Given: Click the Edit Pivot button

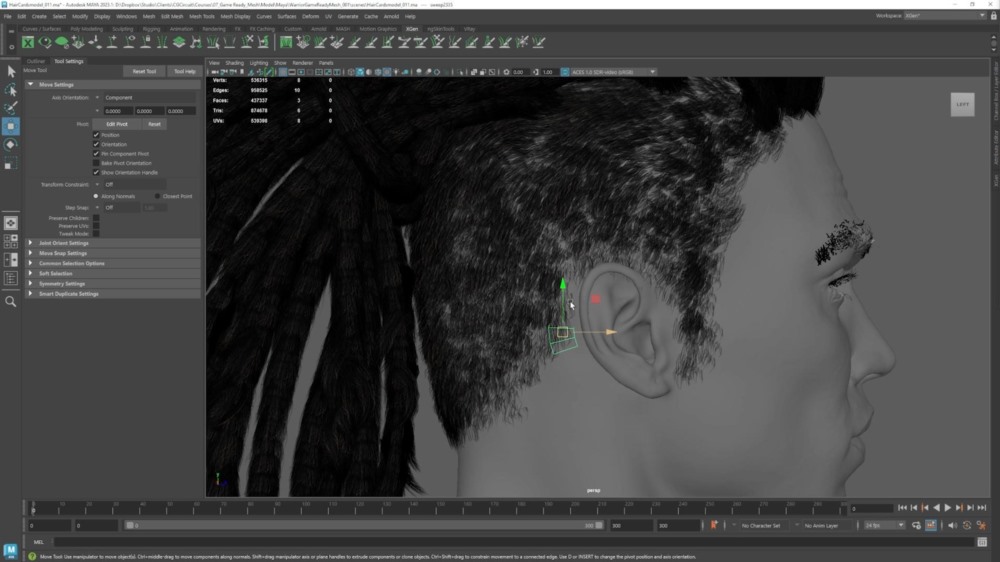Looking at the screenshot, I should (x=117, y=124).
